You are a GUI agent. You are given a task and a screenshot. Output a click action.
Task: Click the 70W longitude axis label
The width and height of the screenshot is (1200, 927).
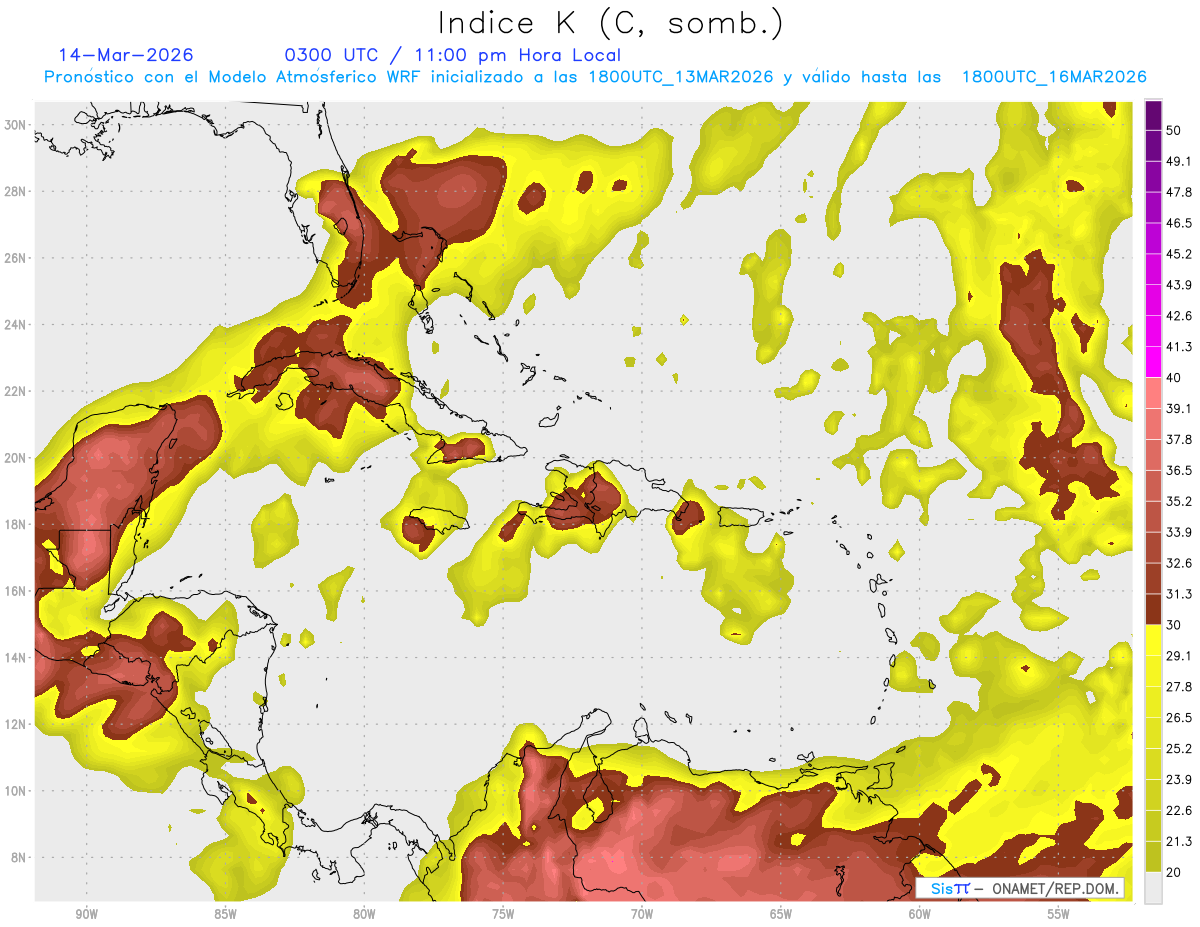pyautogui.click(x=642, y=914)
